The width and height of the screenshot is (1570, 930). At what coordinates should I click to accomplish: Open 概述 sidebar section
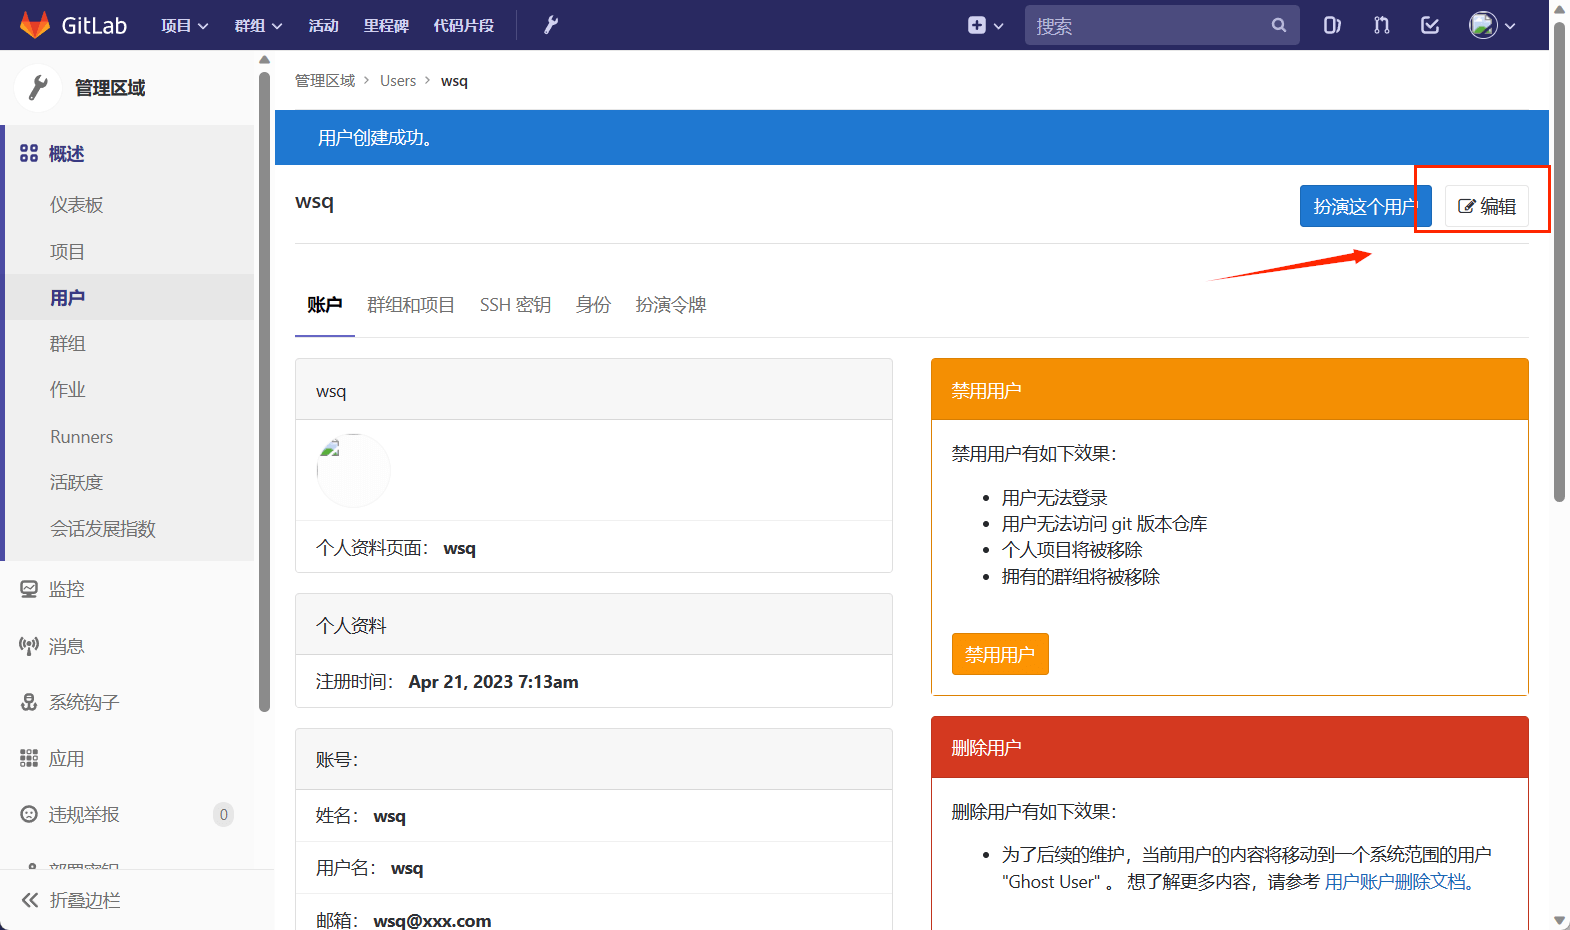click(66, 154)
